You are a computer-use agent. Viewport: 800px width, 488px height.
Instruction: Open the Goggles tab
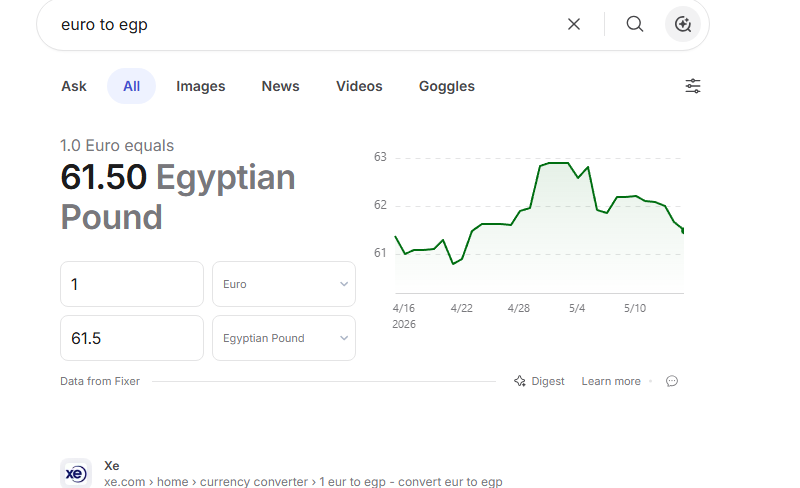click(x=447, y=86)
